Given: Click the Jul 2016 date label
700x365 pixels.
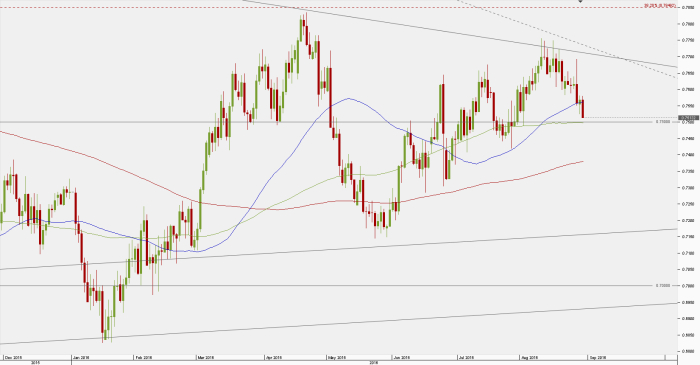Looking at the screenshot, I should click(467, 357).
